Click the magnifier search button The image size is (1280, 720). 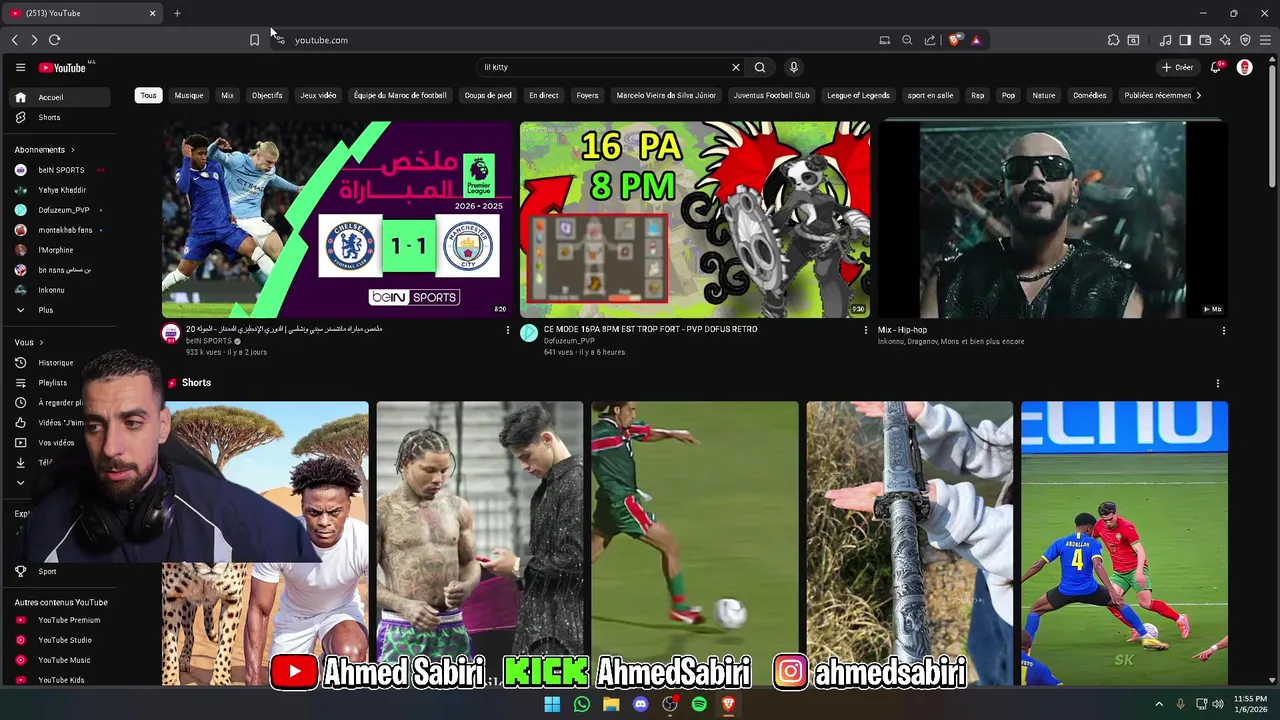760,67
